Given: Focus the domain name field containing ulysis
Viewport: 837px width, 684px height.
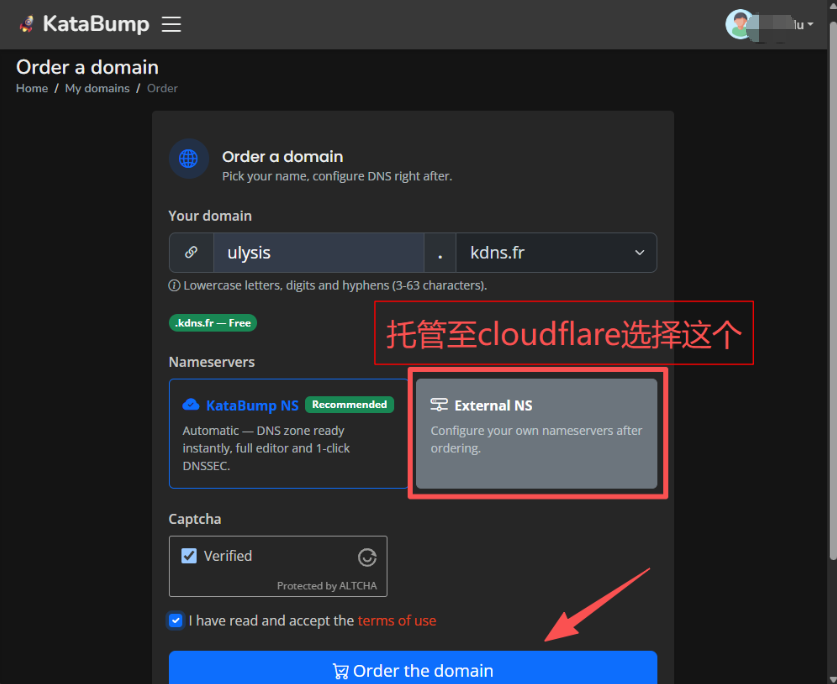Looking at the screenshot, I should coord(319,252).
